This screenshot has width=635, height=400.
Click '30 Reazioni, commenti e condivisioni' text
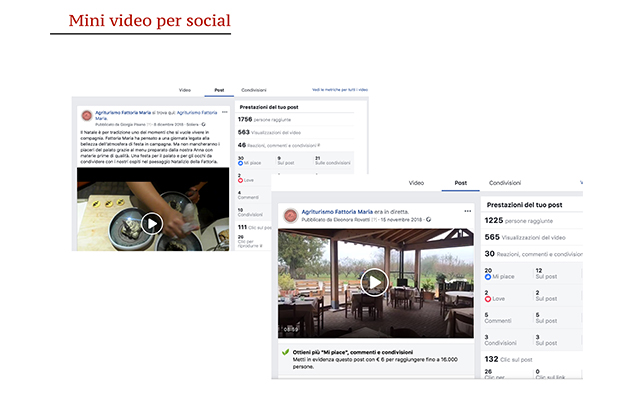533,254
